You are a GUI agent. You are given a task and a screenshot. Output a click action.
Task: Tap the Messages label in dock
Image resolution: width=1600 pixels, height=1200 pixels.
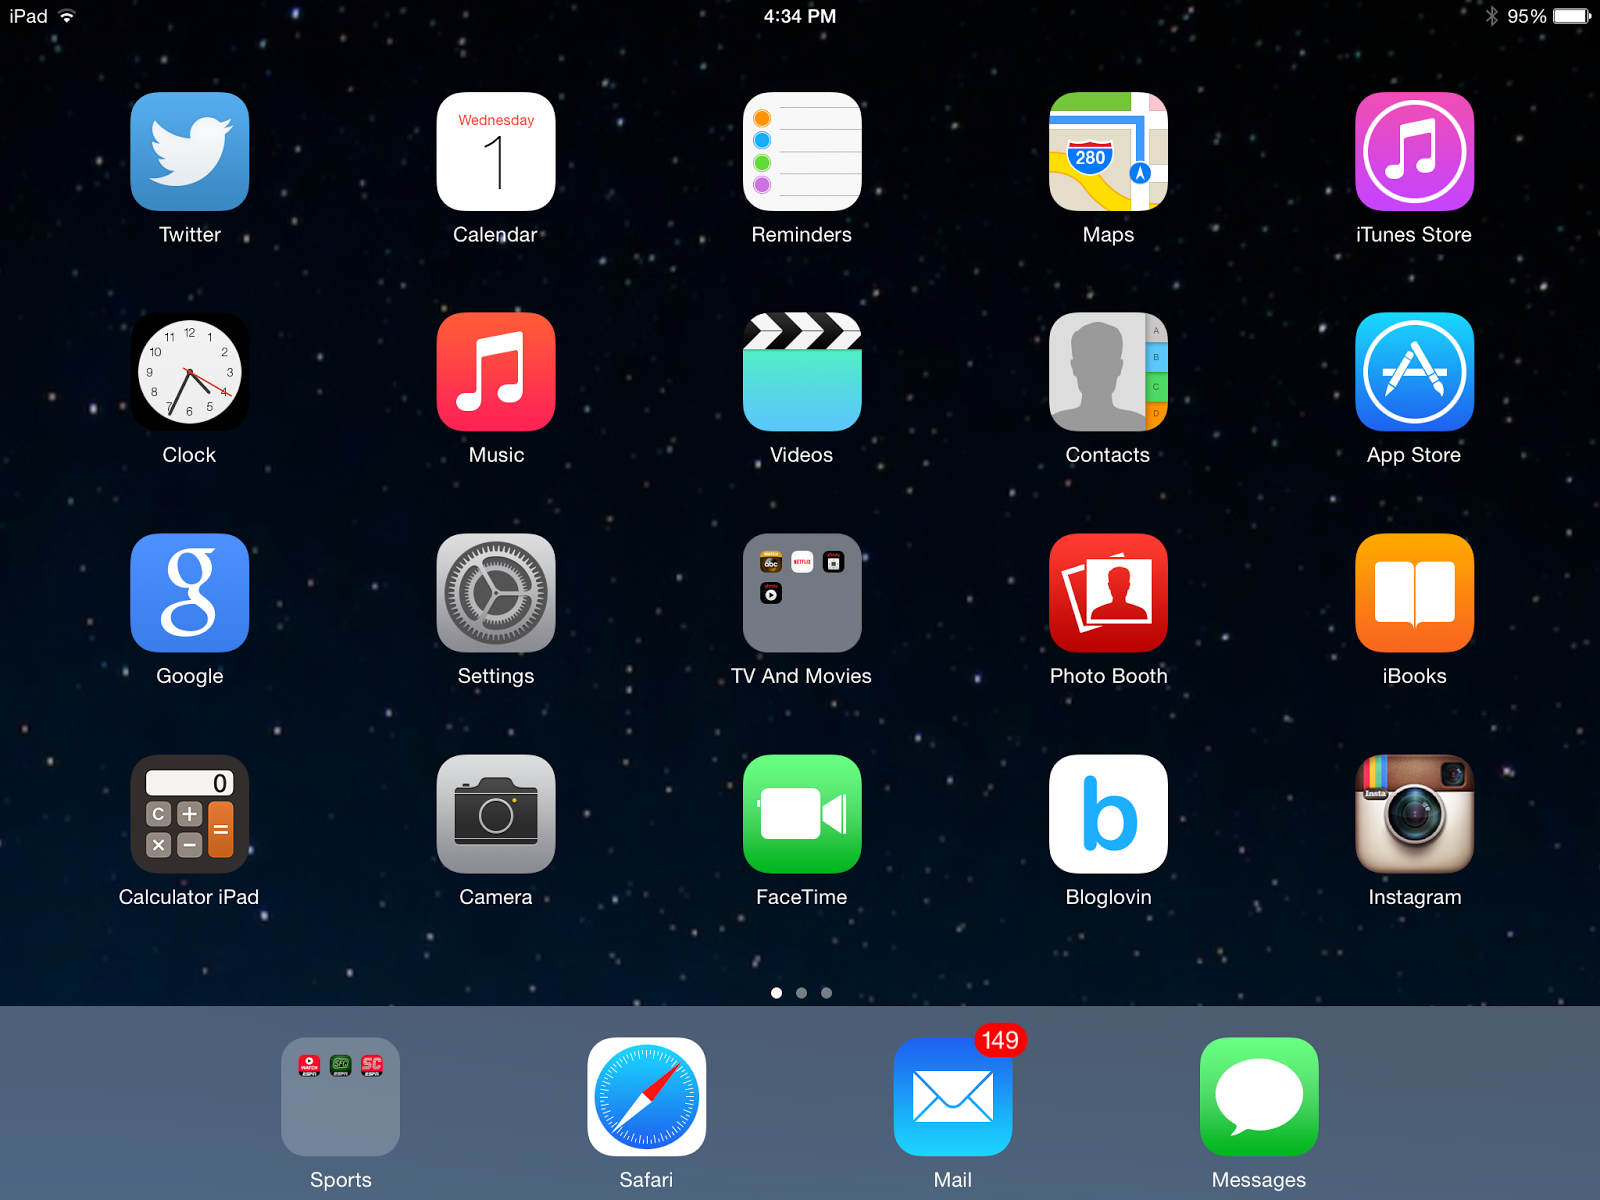click(1259, 1180)
